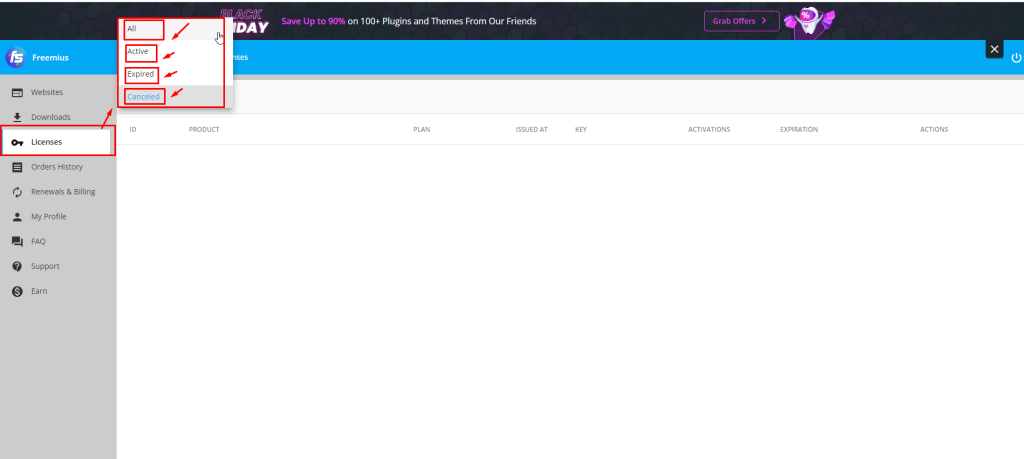Open the Orders History section
Viewport: 1024px width, 459px height.
point(58,167)
